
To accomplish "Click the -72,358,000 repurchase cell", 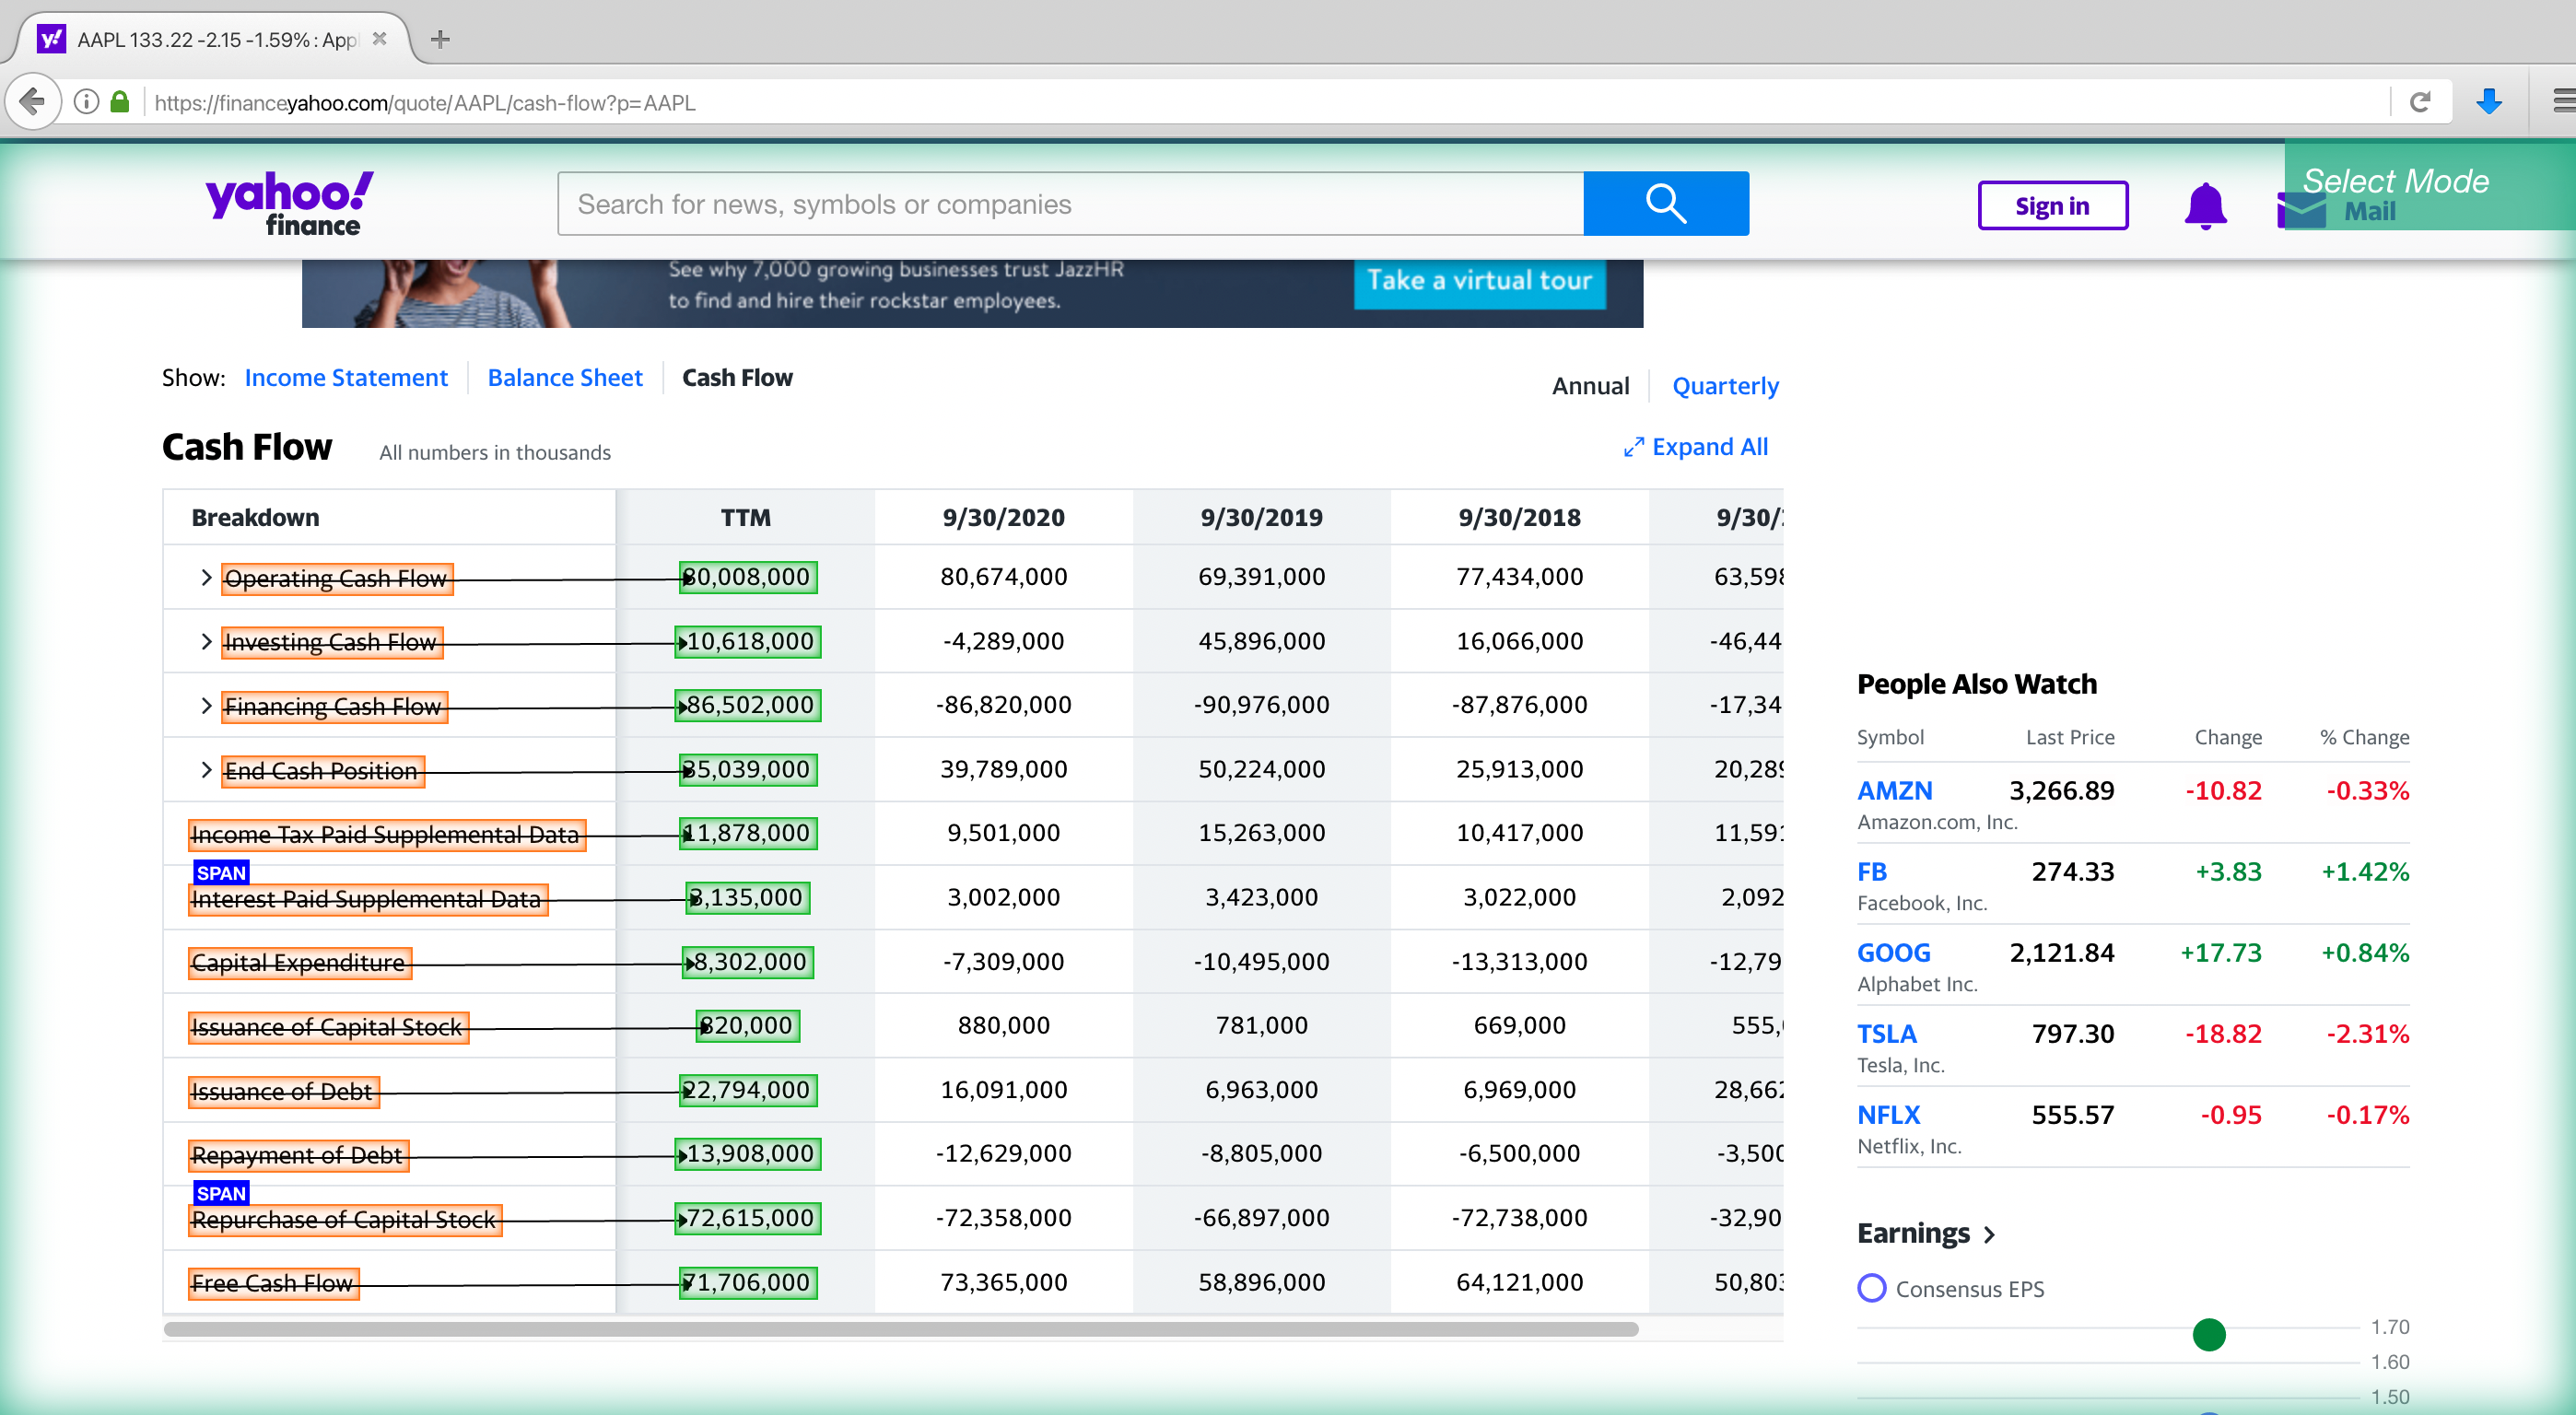I will (1003, 1218).
